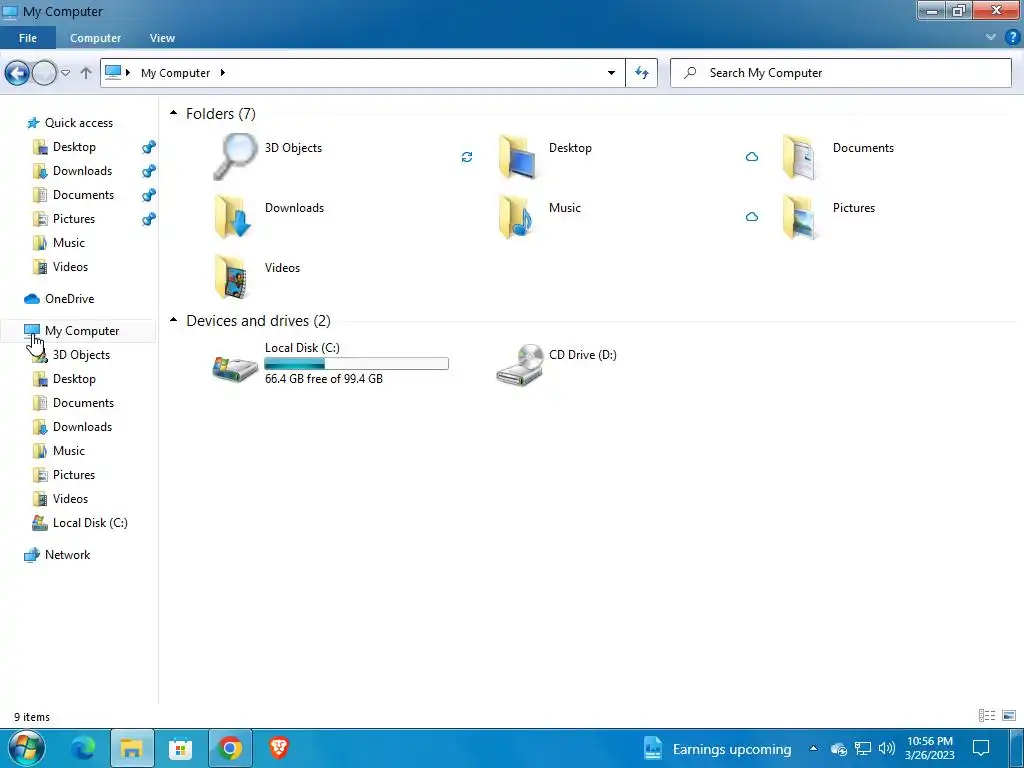Launch Brave browser from the taskbar

[x=279, y=748]
